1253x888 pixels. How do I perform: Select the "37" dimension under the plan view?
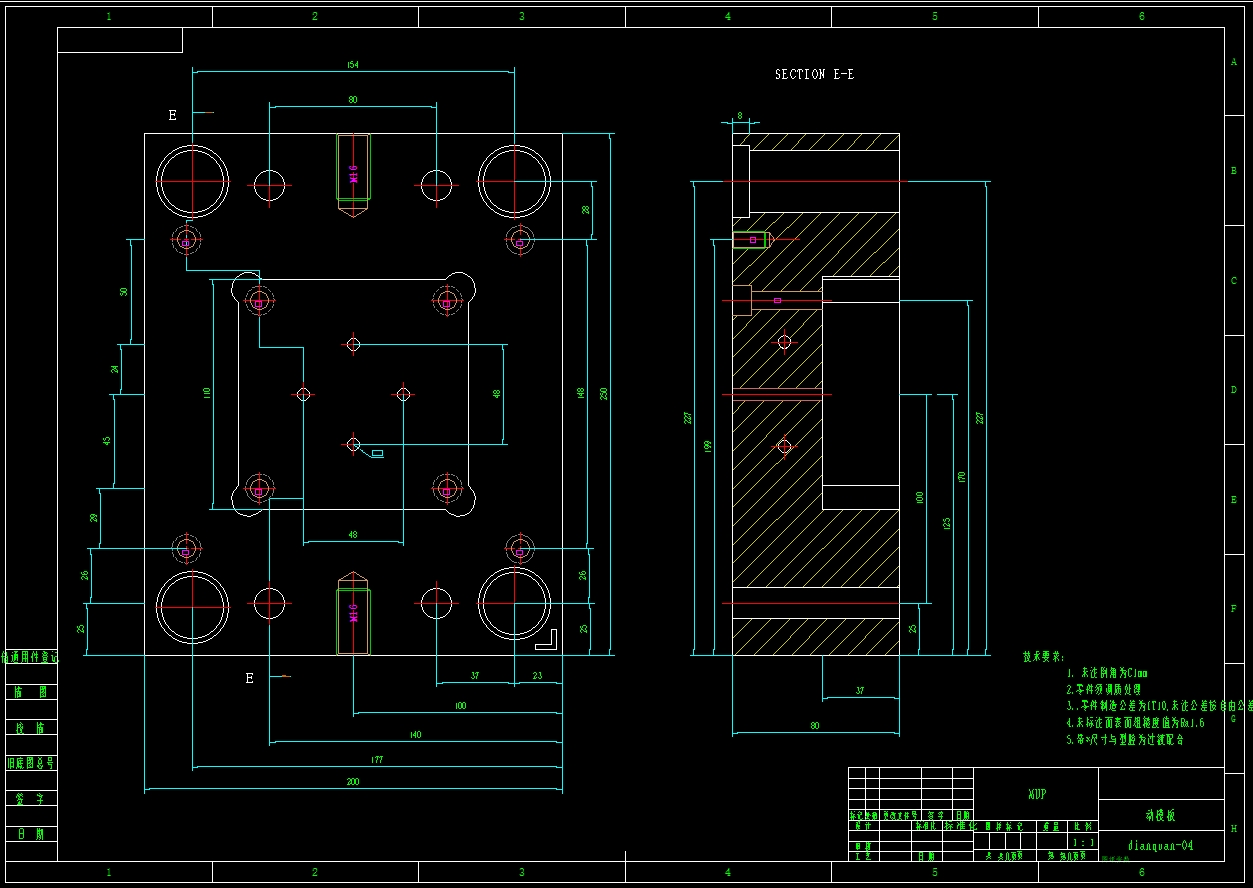coord(475,676)
